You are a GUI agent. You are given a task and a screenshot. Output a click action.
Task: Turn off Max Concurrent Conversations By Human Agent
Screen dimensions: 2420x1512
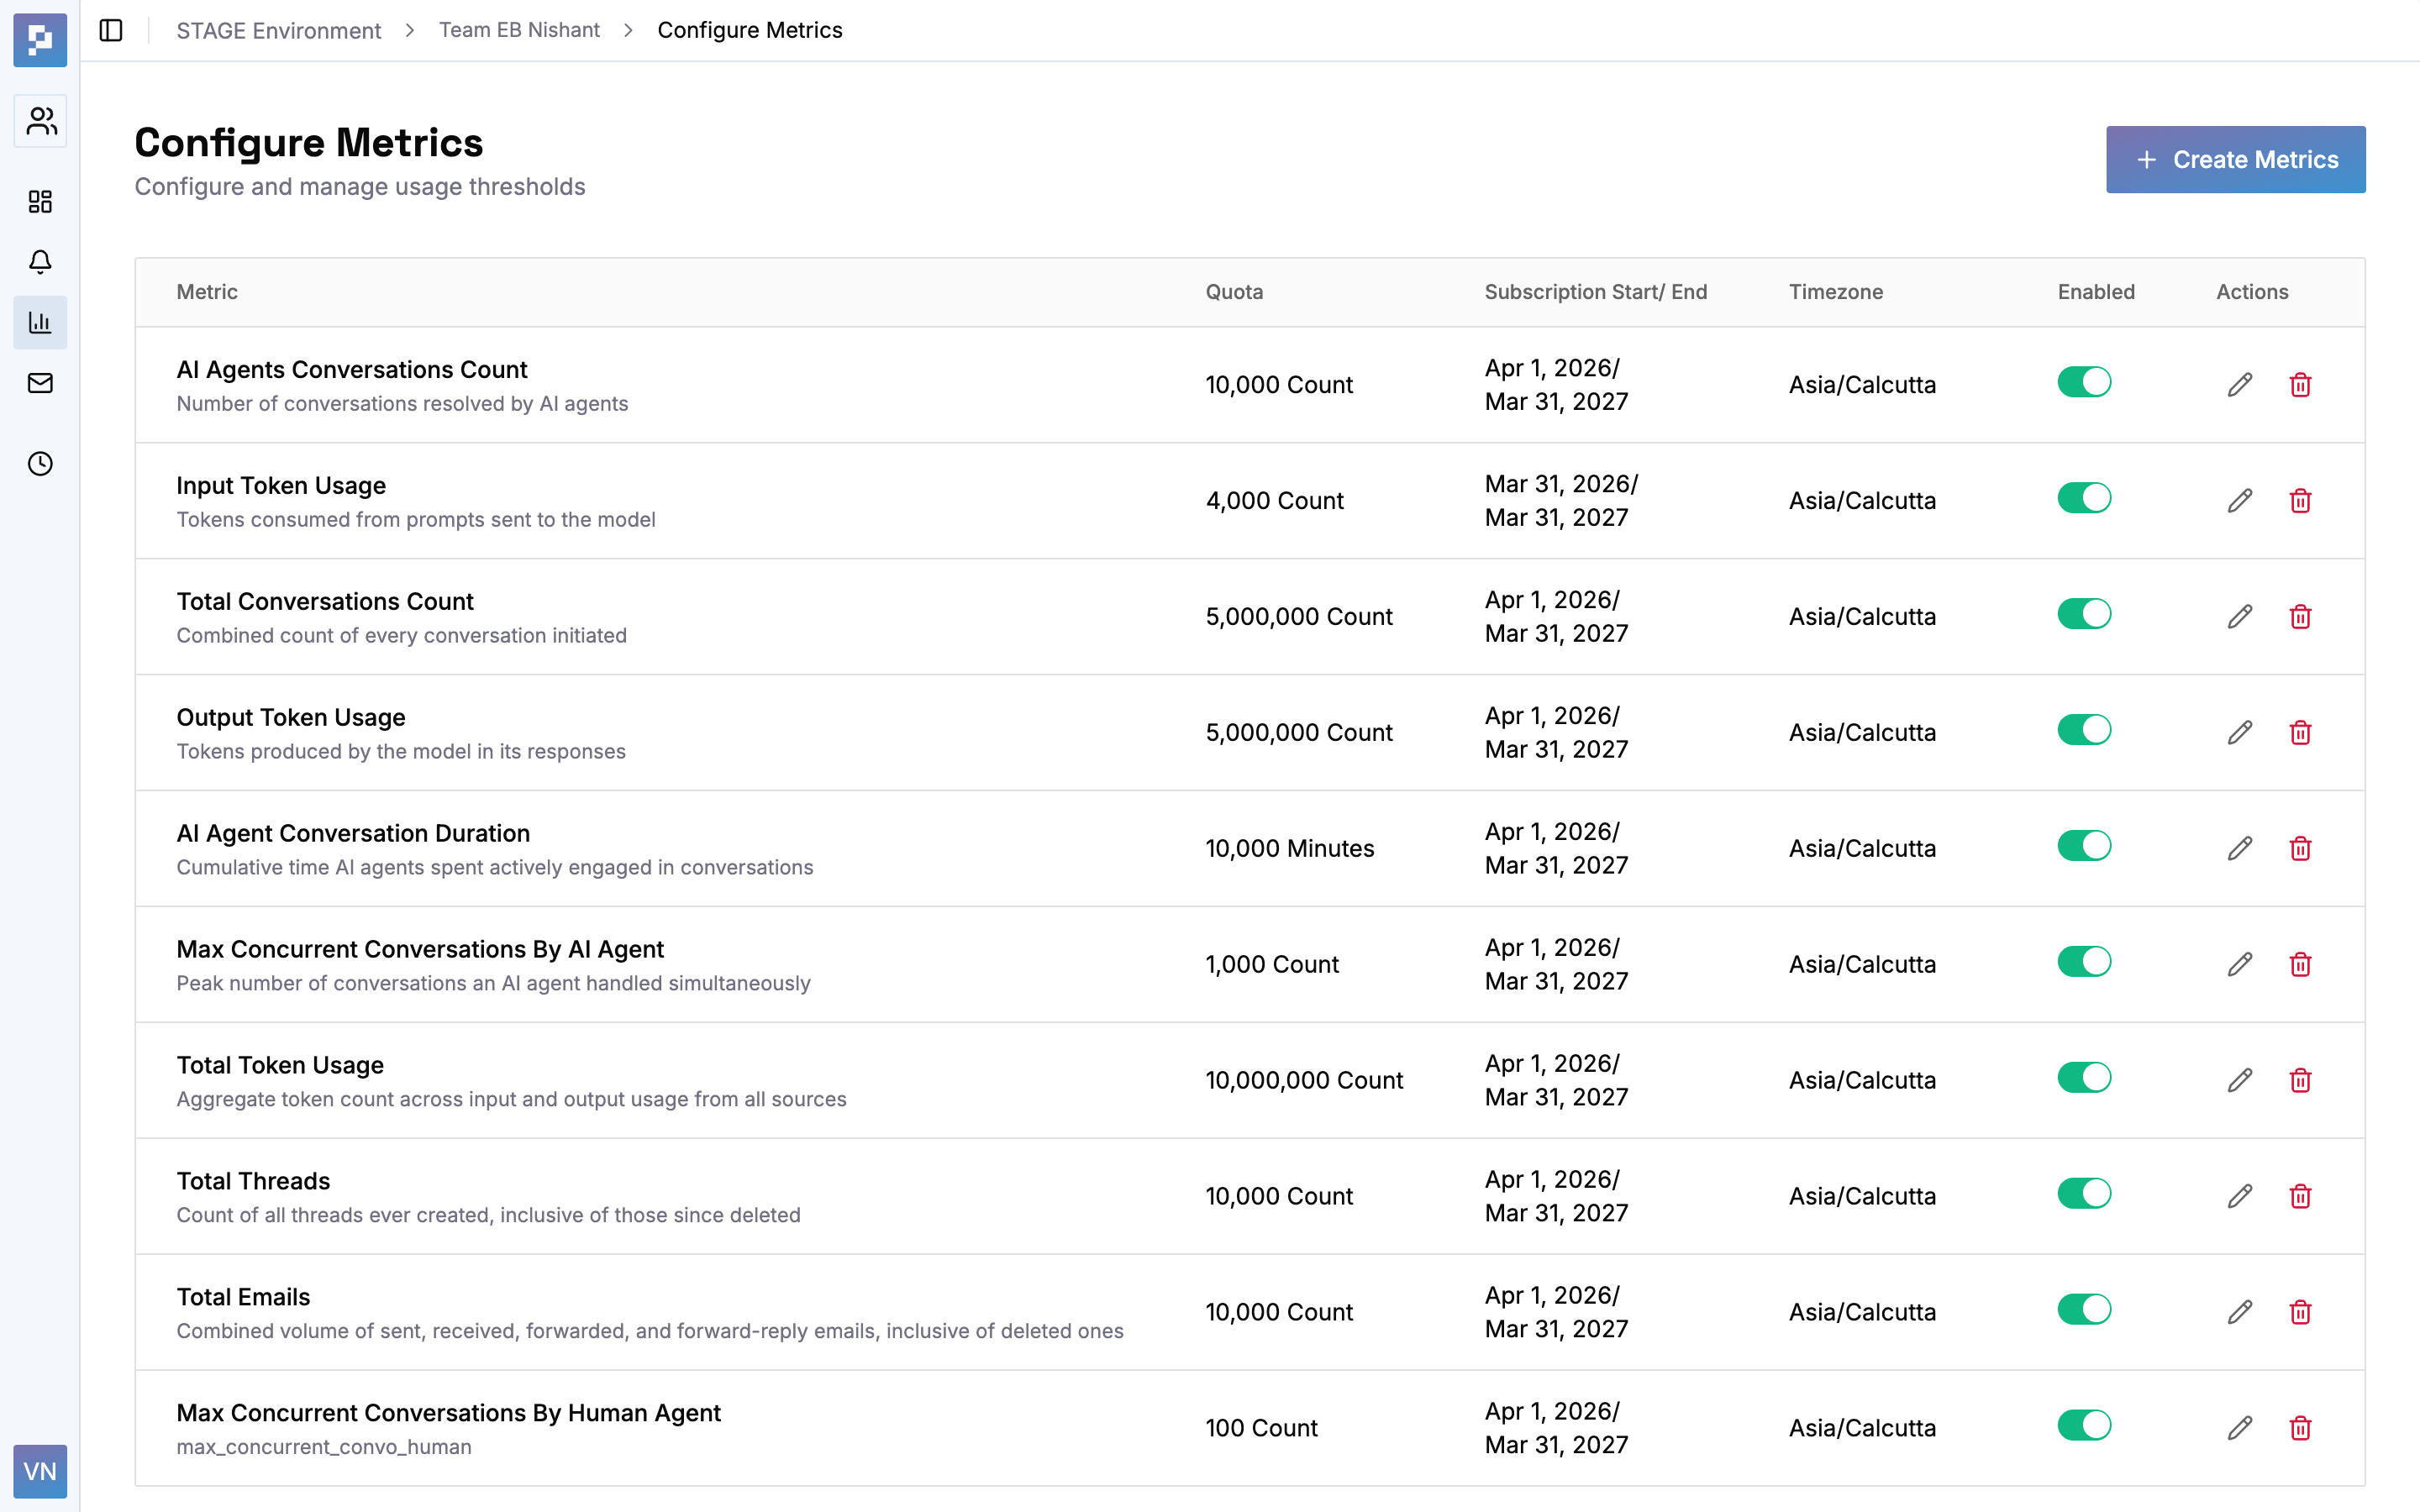2084,1426
